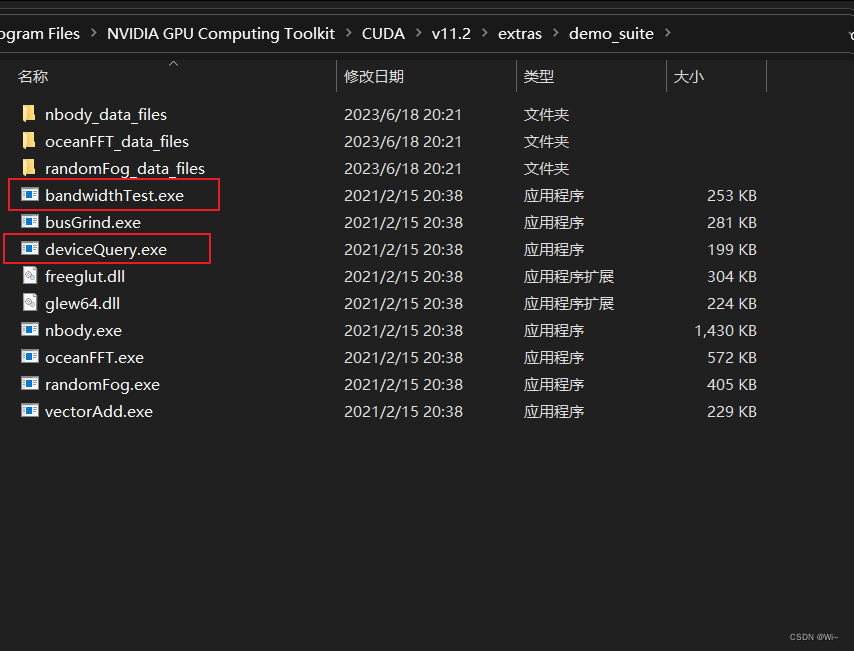Viewport: 854px width, 651px height.
Task: Select the randomFog_data_files folder icon
Action: pos(29,168)
